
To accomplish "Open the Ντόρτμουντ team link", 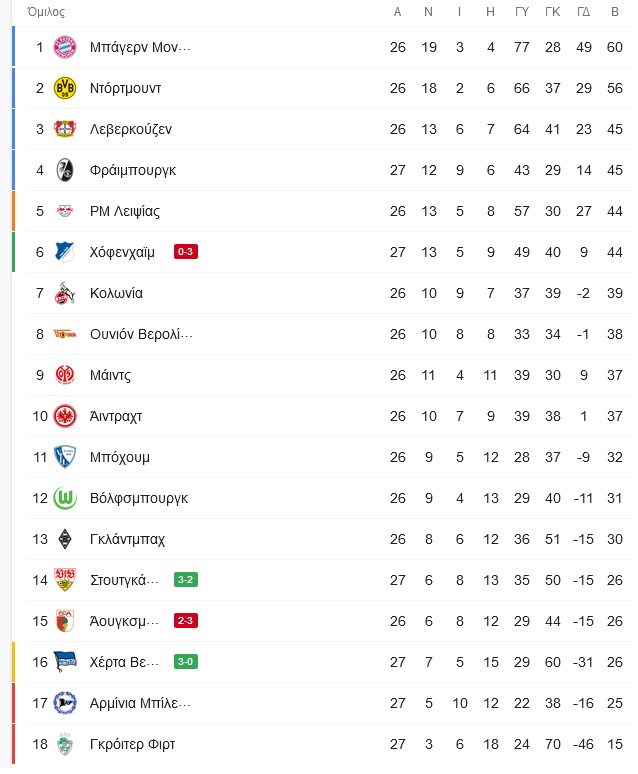I will point(125,88).
